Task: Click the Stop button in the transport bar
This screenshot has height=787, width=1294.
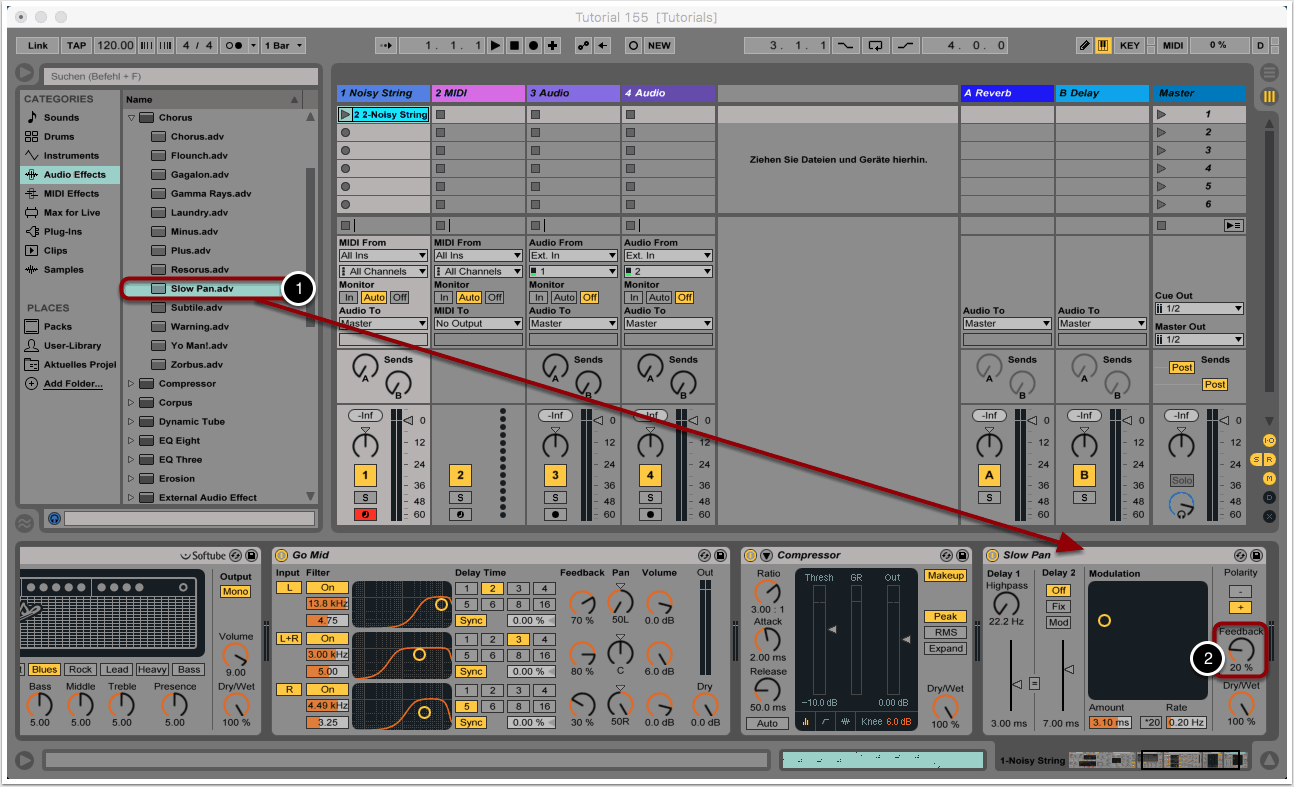Action: point(514,46)
